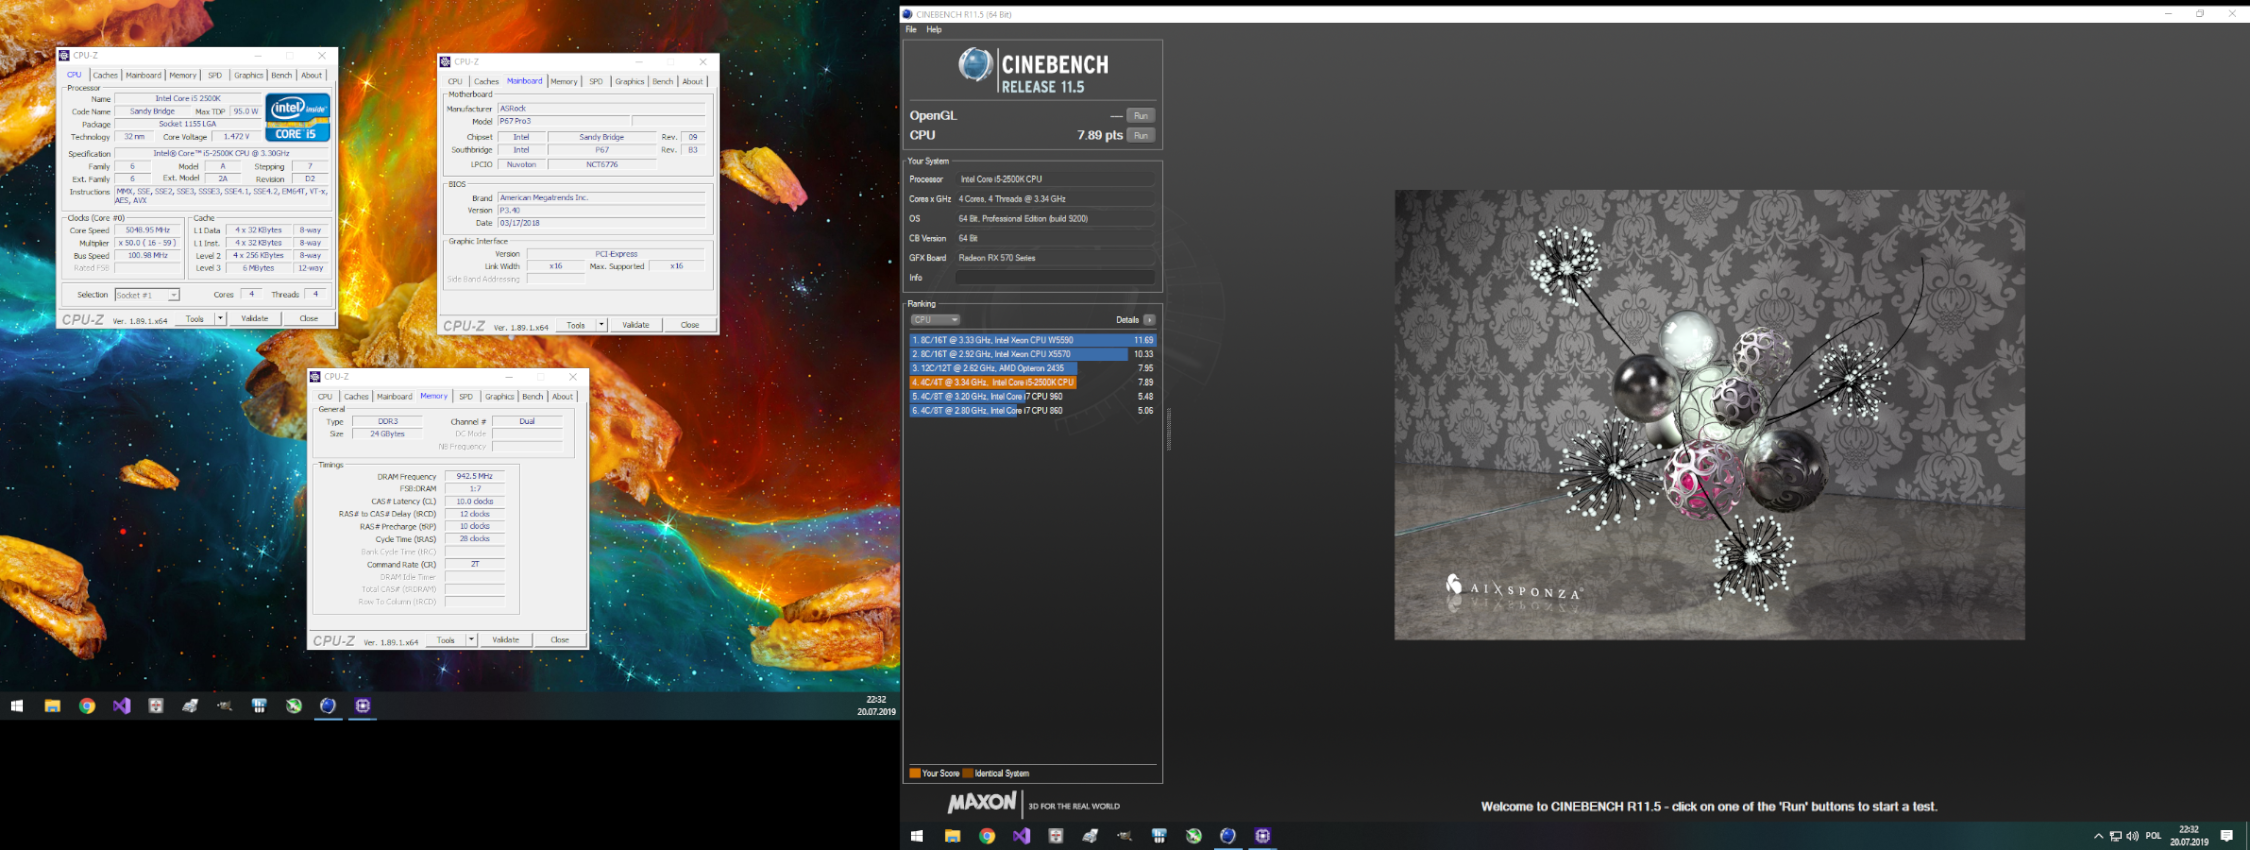
Task: Select highlighted ranking row Intel Core i5-2500K
Action: [x=1032, y=382]
